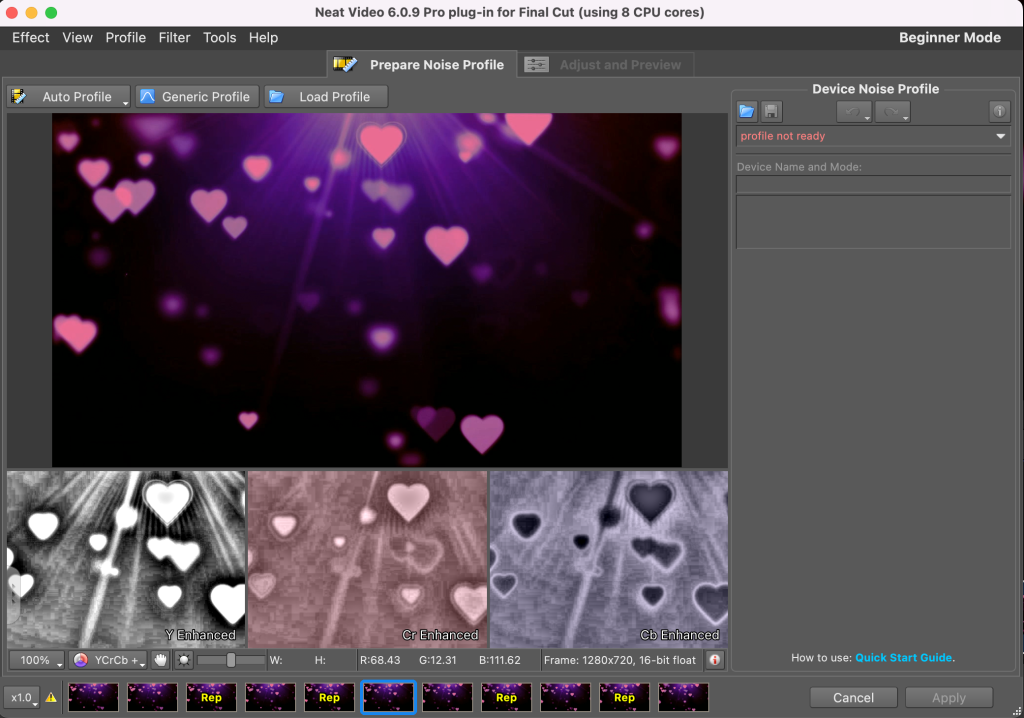Select the hand pan tool
The width and height of the screenshot is (1024, 718).
[x=160, y=660]
